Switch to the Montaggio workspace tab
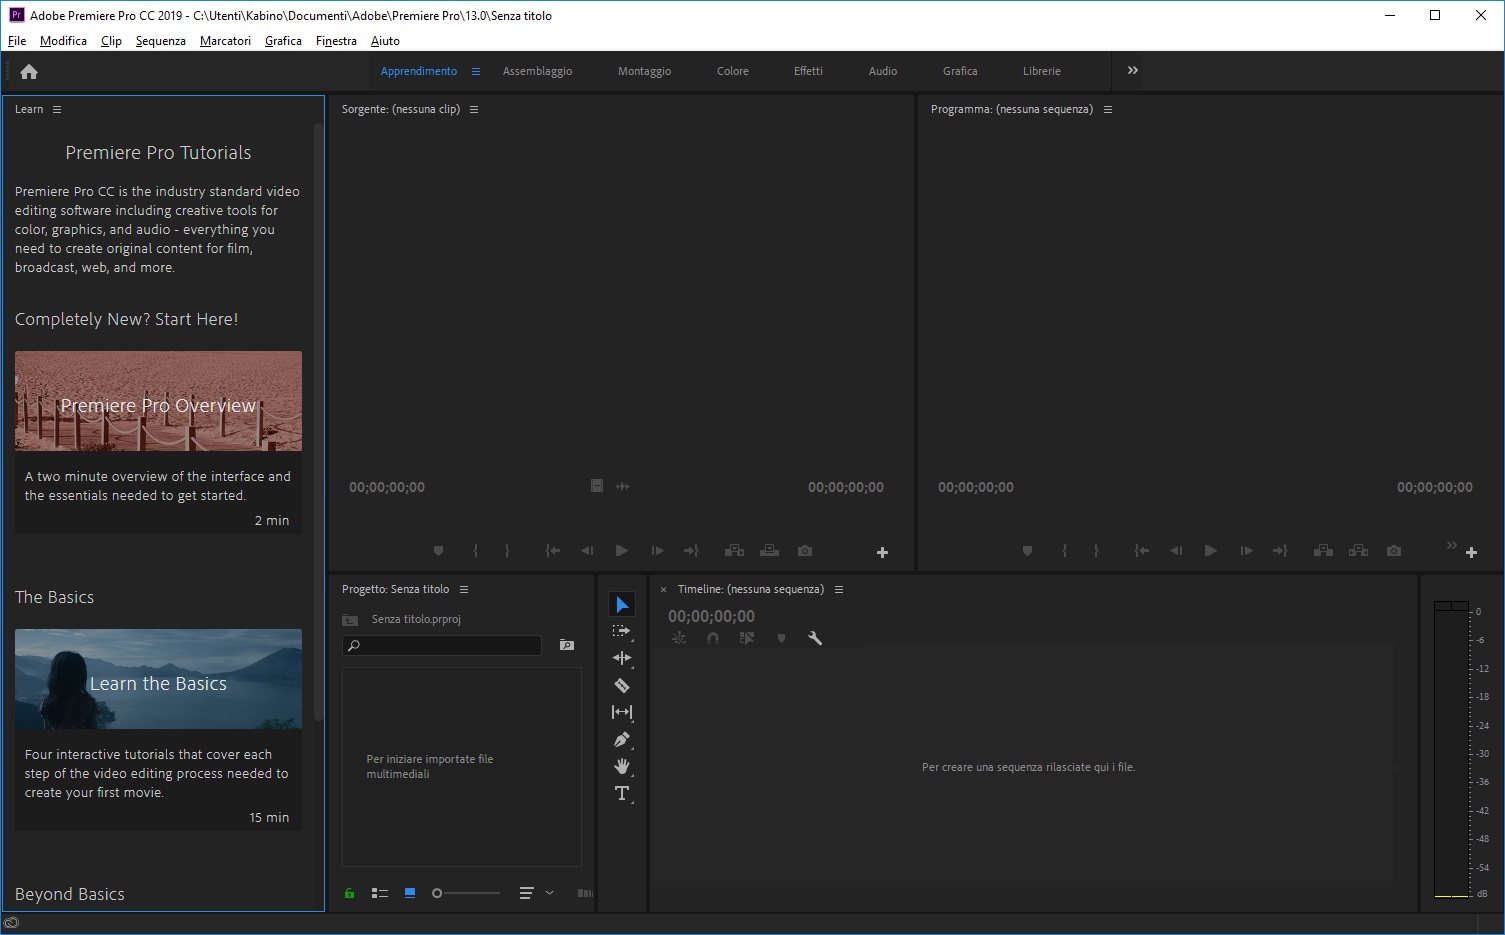Viewport: 1505px width, 935px height. [644, 71]
